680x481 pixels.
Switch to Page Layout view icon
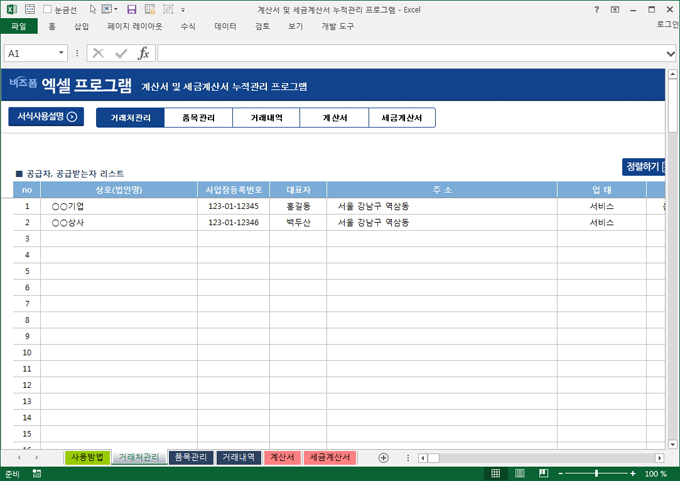click(520, 474)
